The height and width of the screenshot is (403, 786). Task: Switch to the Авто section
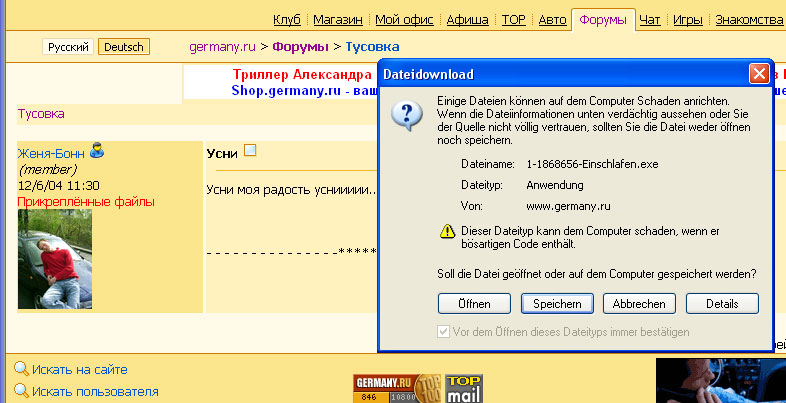(x=552, y=20)
